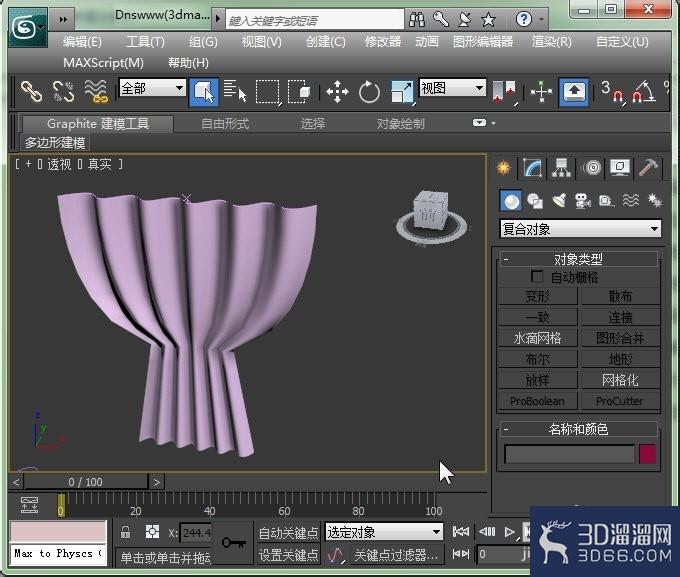
Task: Open the 视图(V) menu
Action: click(262, 42)
